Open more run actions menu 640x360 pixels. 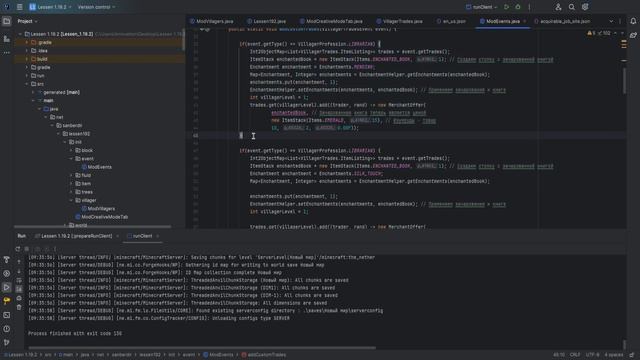529,7
